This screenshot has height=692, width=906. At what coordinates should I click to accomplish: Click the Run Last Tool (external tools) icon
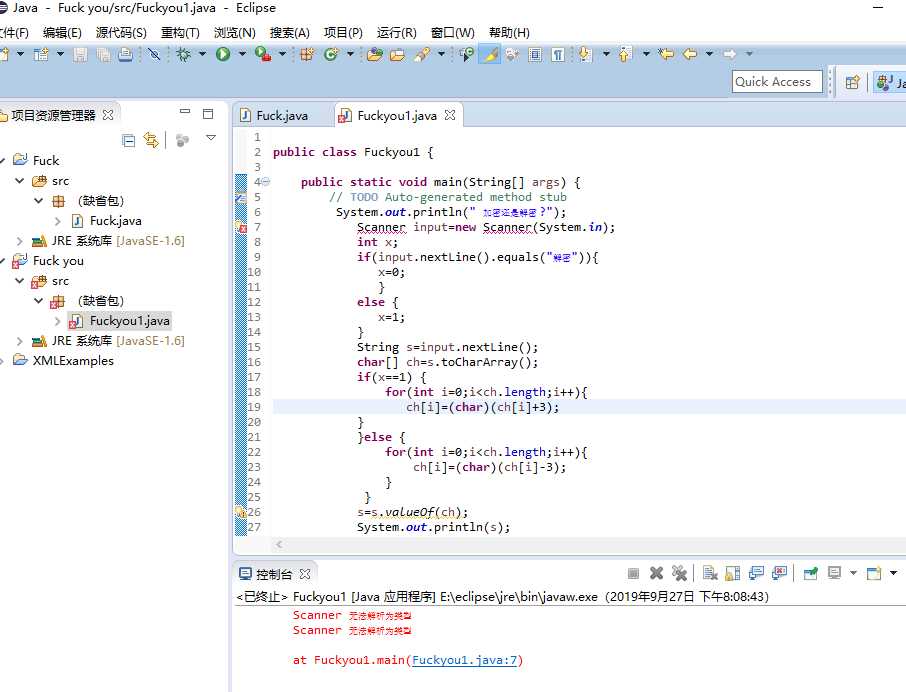[263, 54]
